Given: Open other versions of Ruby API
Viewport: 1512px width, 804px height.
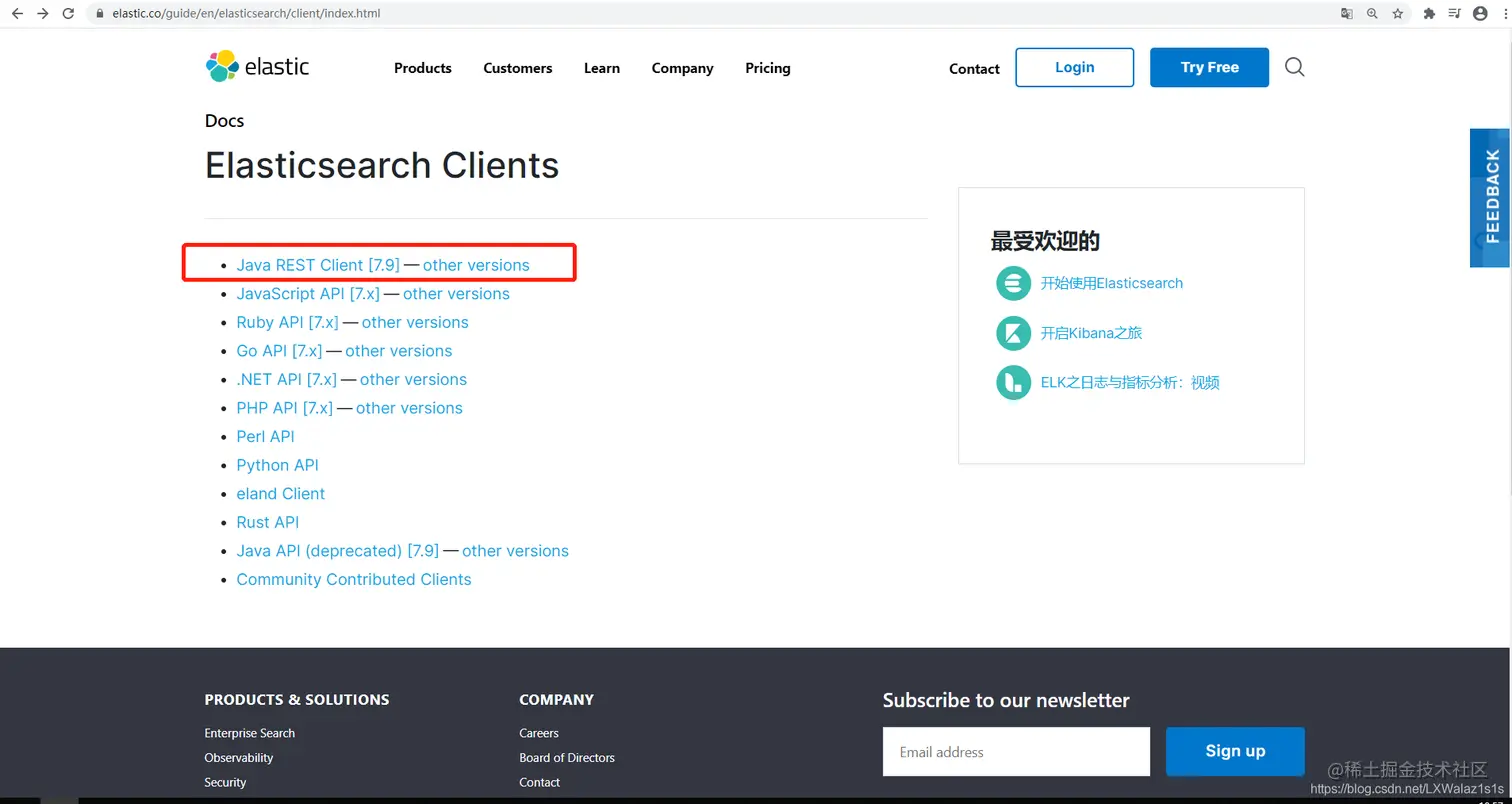Looking at the screenshot, I should 415,322.
